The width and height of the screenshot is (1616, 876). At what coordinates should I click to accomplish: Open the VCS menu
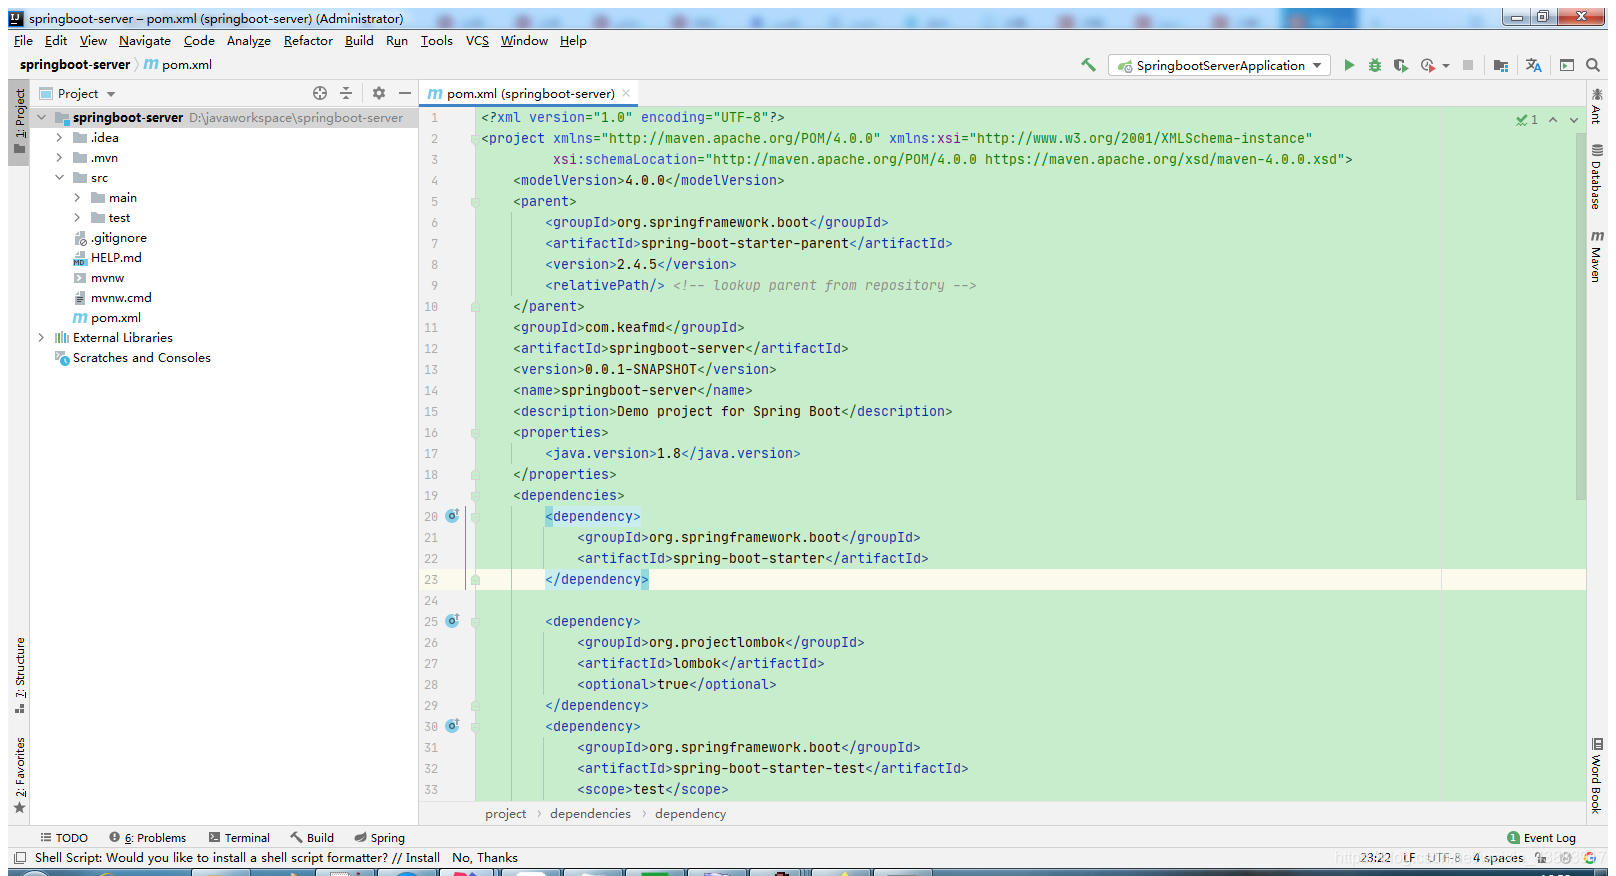477,41
